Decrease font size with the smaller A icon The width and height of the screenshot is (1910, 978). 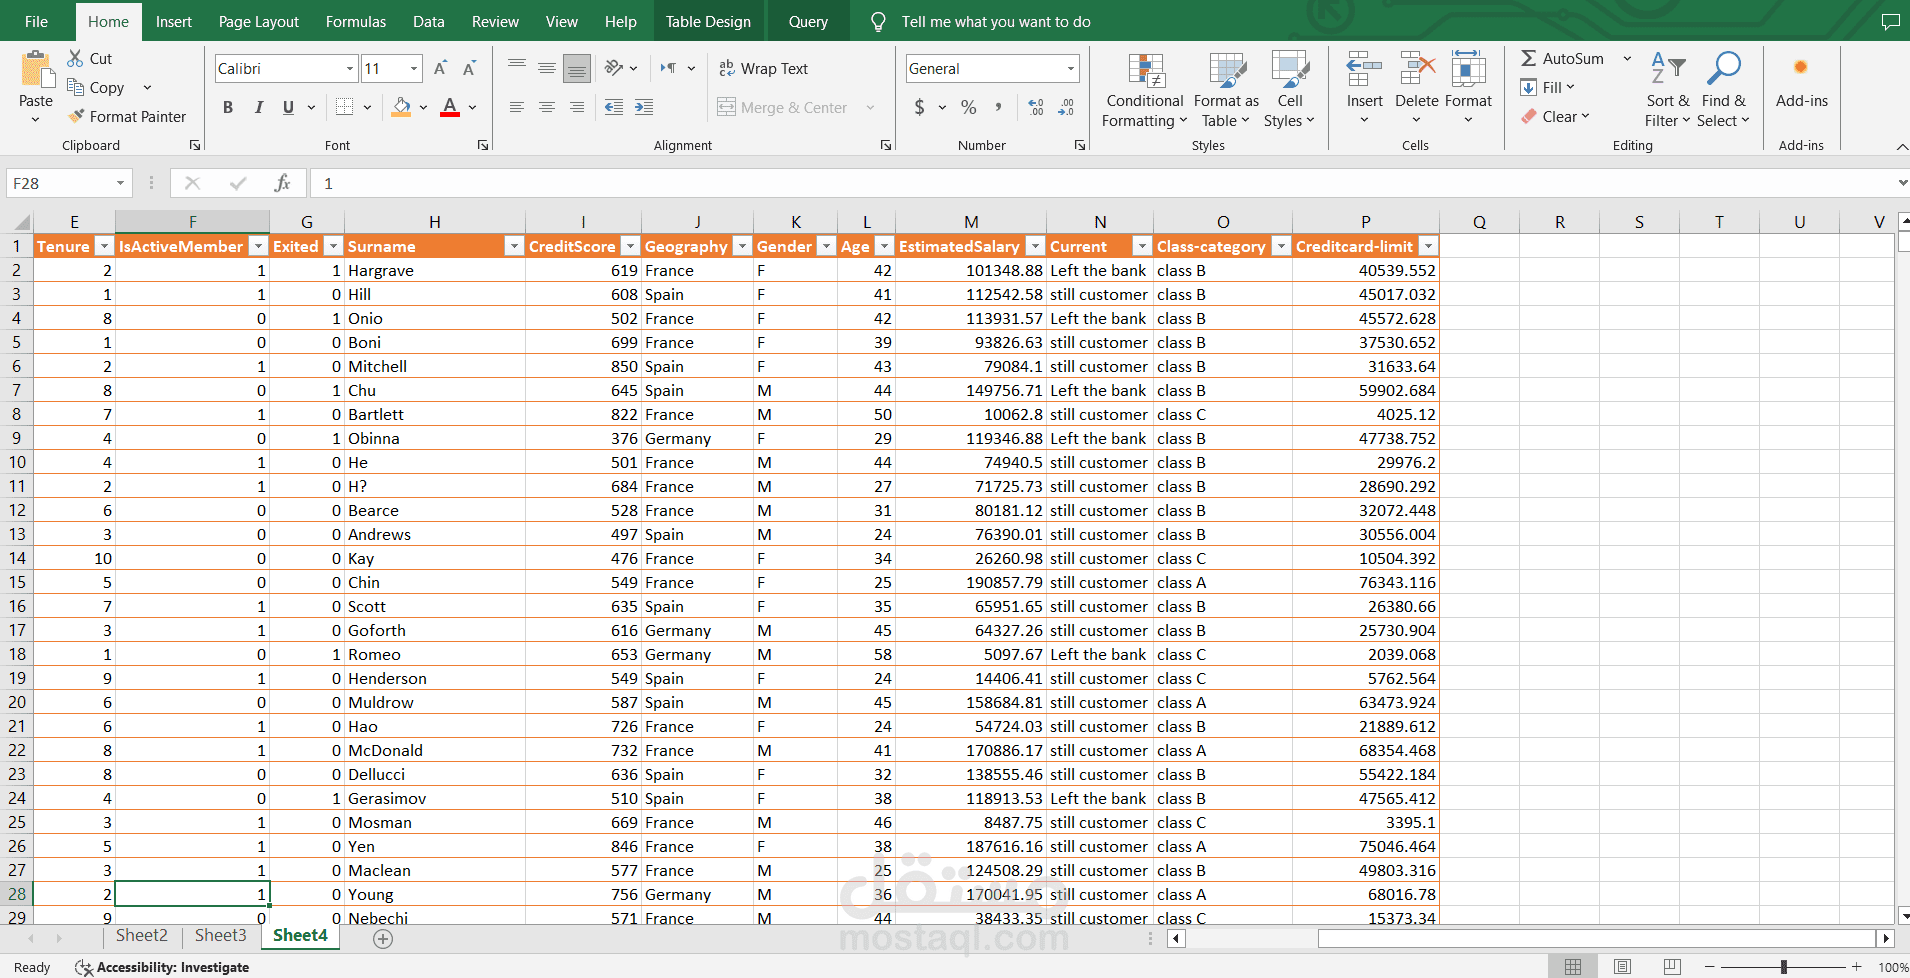pos(469,68)
